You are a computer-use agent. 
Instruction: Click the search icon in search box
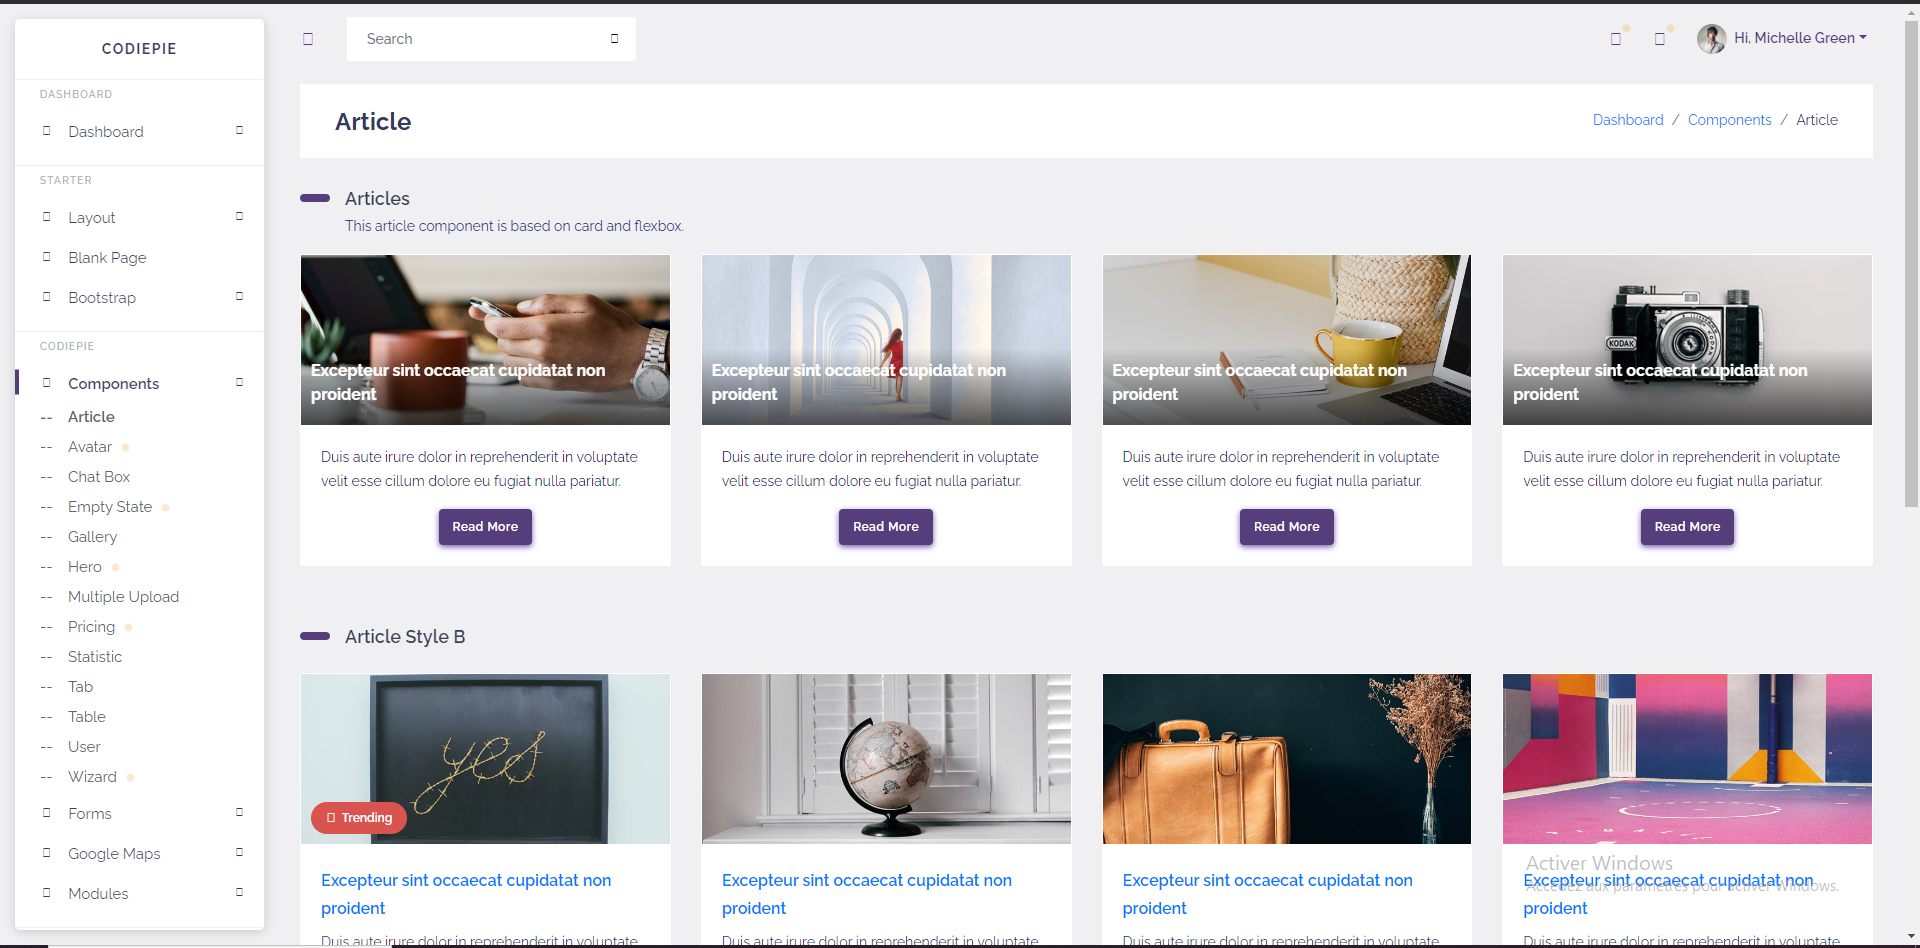click(614, 39)
